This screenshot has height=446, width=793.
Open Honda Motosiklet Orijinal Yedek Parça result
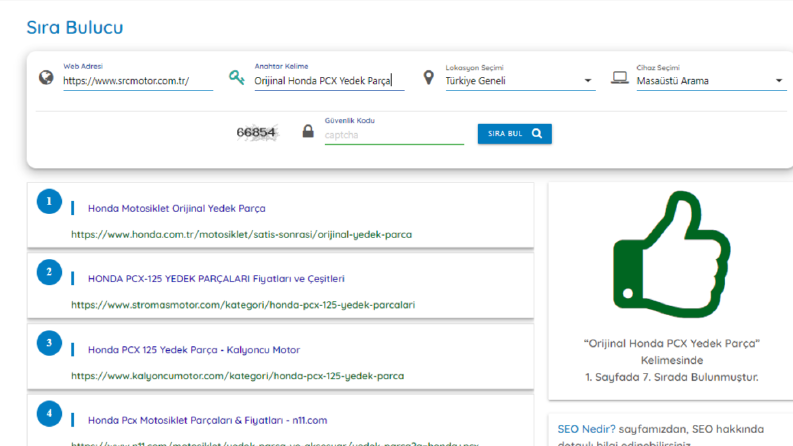pyautogui.click(x=177, y=208)
